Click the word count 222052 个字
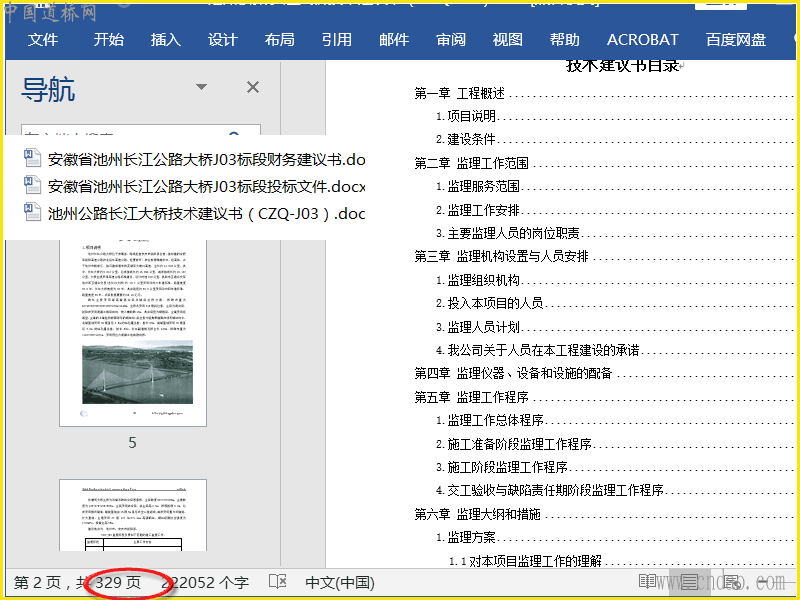The height and width of the screenshot is (600, 800). tap(205, 582)
